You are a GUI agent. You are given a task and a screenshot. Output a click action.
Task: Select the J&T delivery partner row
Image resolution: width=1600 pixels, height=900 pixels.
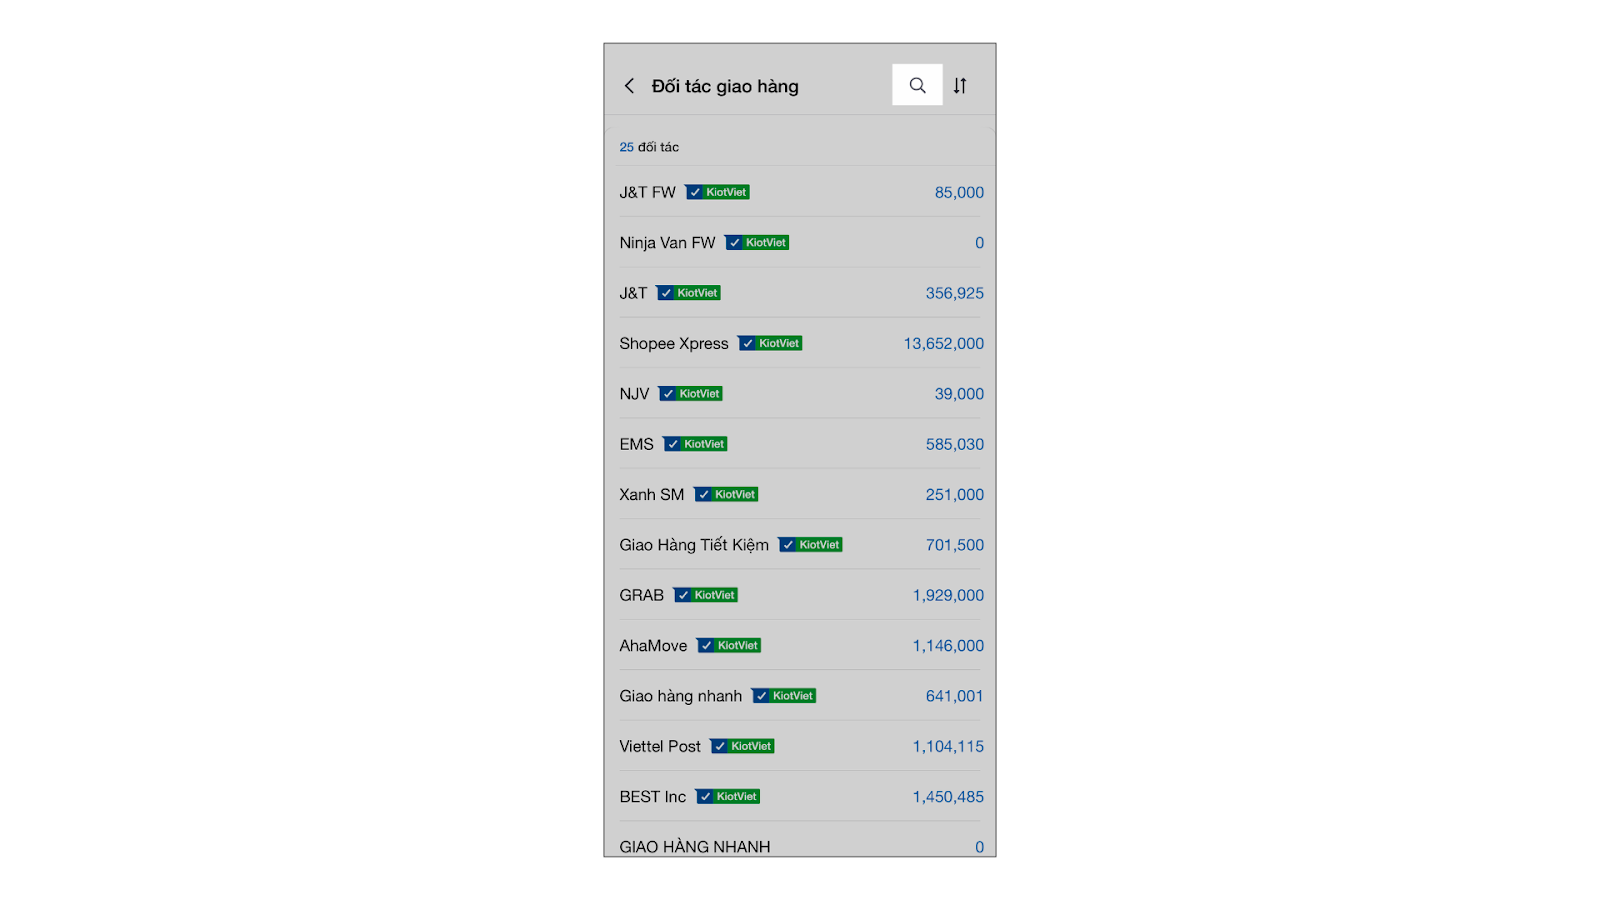coord(633,293)
